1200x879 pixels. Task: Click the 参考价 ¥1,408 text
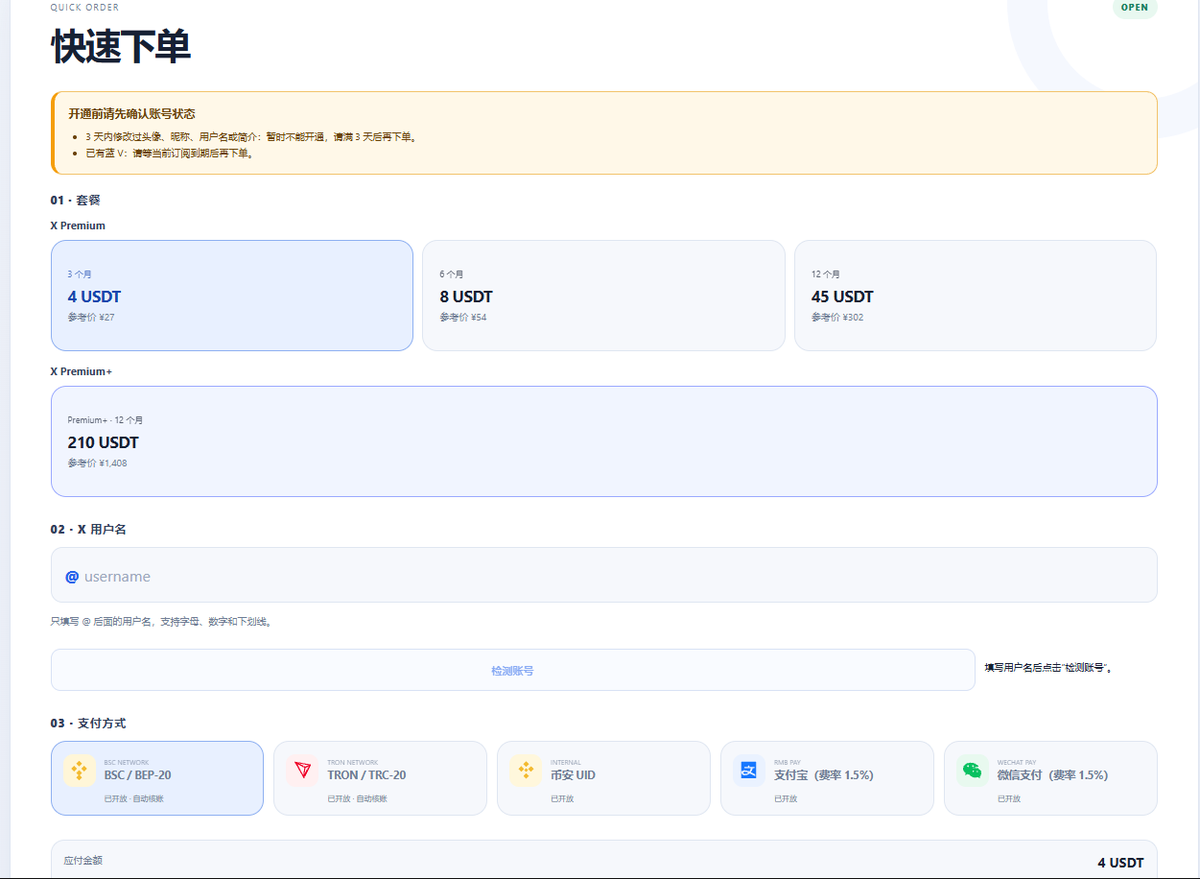(x=98, y=463)
